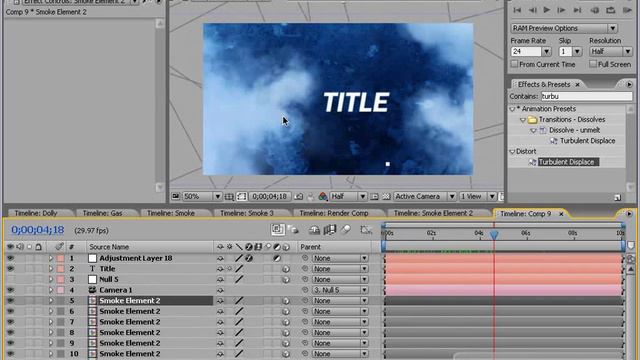Viewport: 640px width, 360px height.
Task: Switch to Timeline: Render Comp tab
Action: coord(334,213)
